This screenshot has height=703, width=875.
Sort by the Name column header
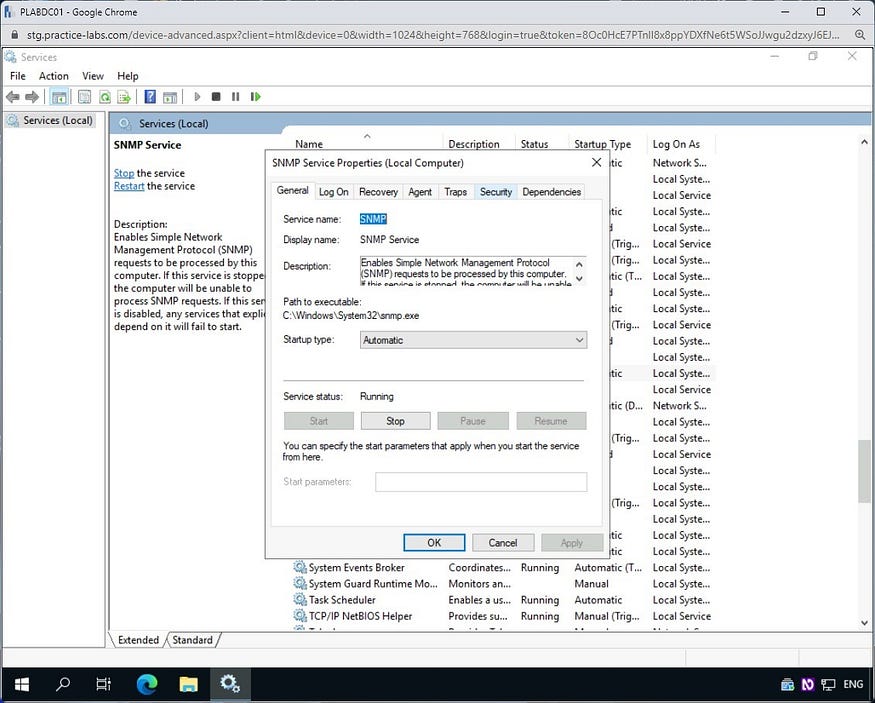366,143
